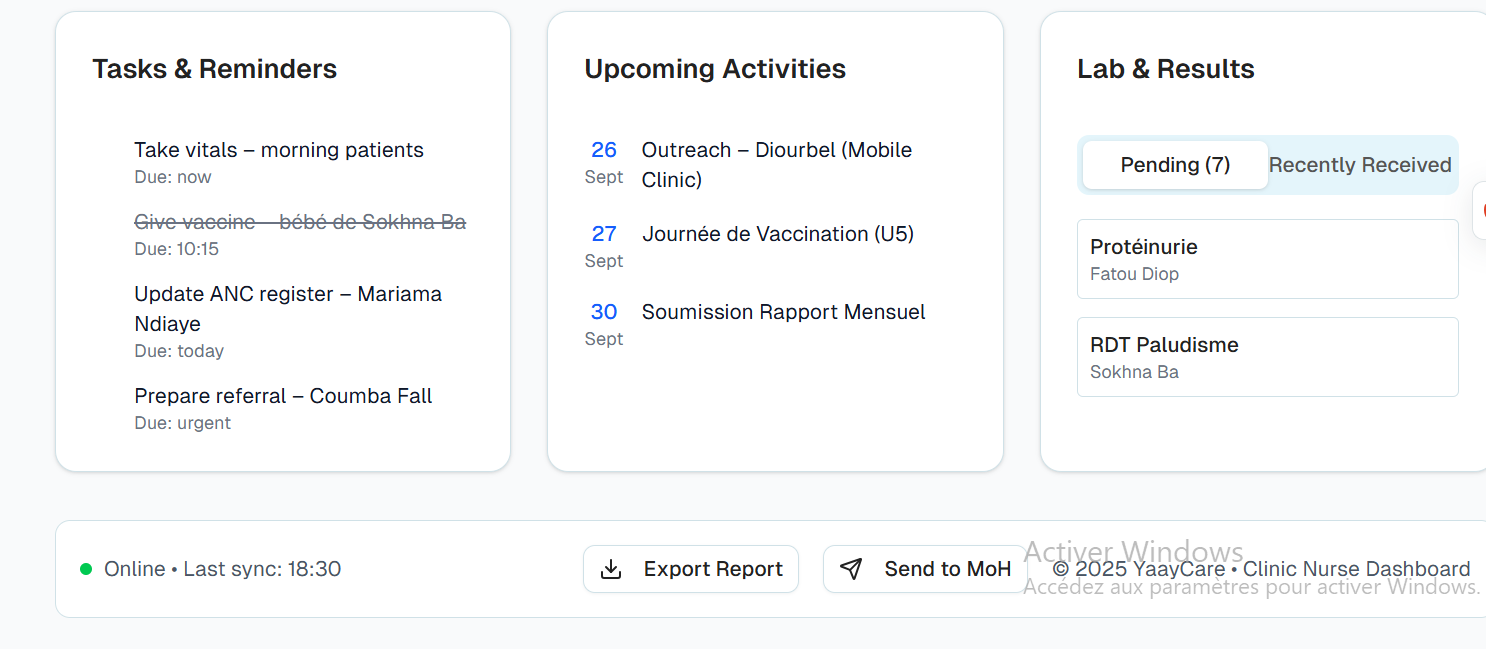1486x649 pixels.
Task: Click the Tasks & Reminders heading
Action: 214,69
